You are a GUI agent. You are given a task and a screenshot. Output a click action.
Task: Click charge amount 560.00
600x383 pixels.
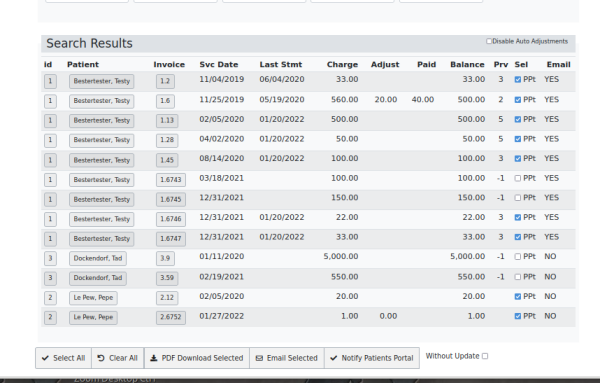point(344,99)
